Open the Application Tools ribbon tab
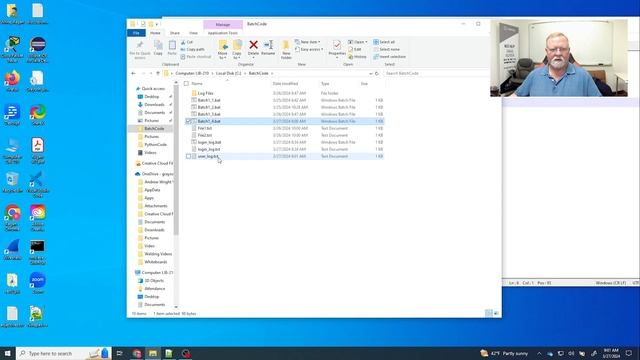640x360 pixels. [x=222, y=33]
